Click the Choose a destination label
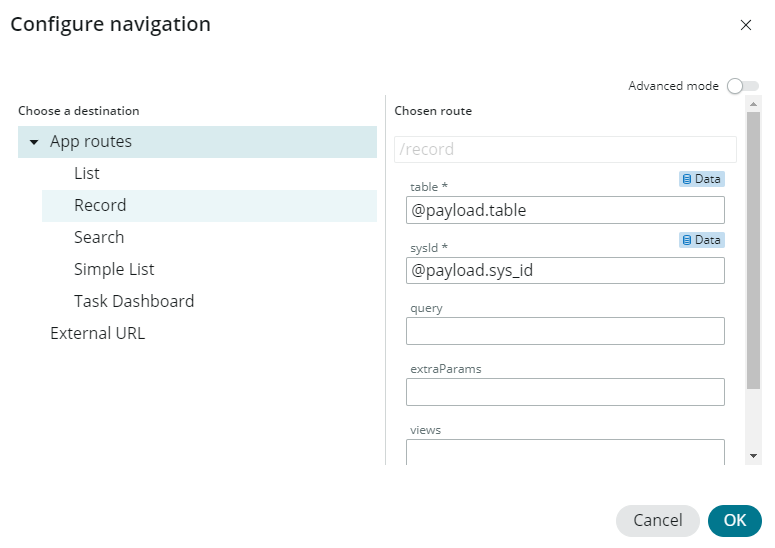Image resolution: width=775 pixels, height=548 pixels. point(79,111)
